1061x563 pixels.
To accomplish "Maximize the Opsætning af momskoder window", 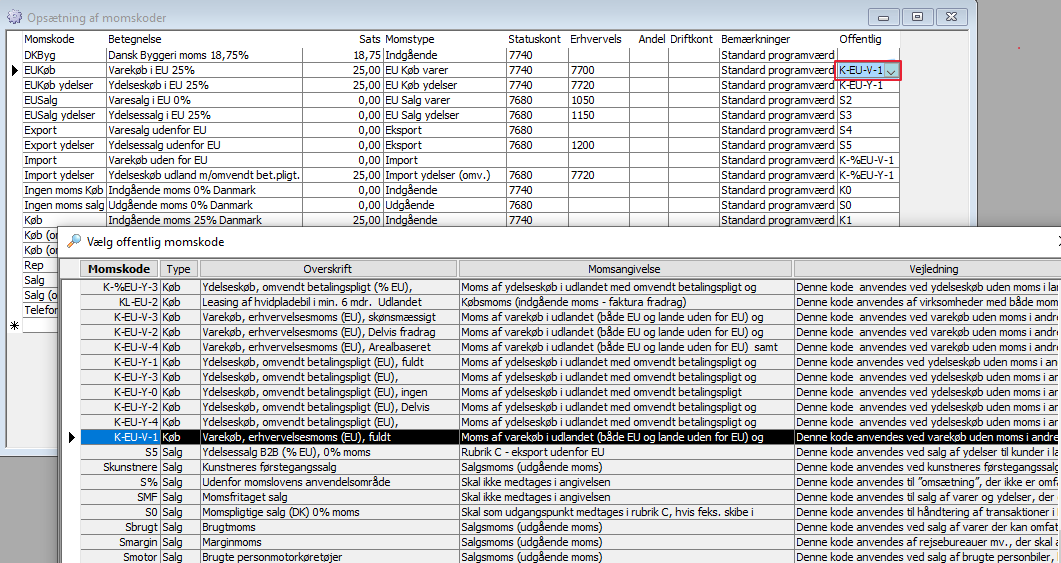I will coord(917,16).
